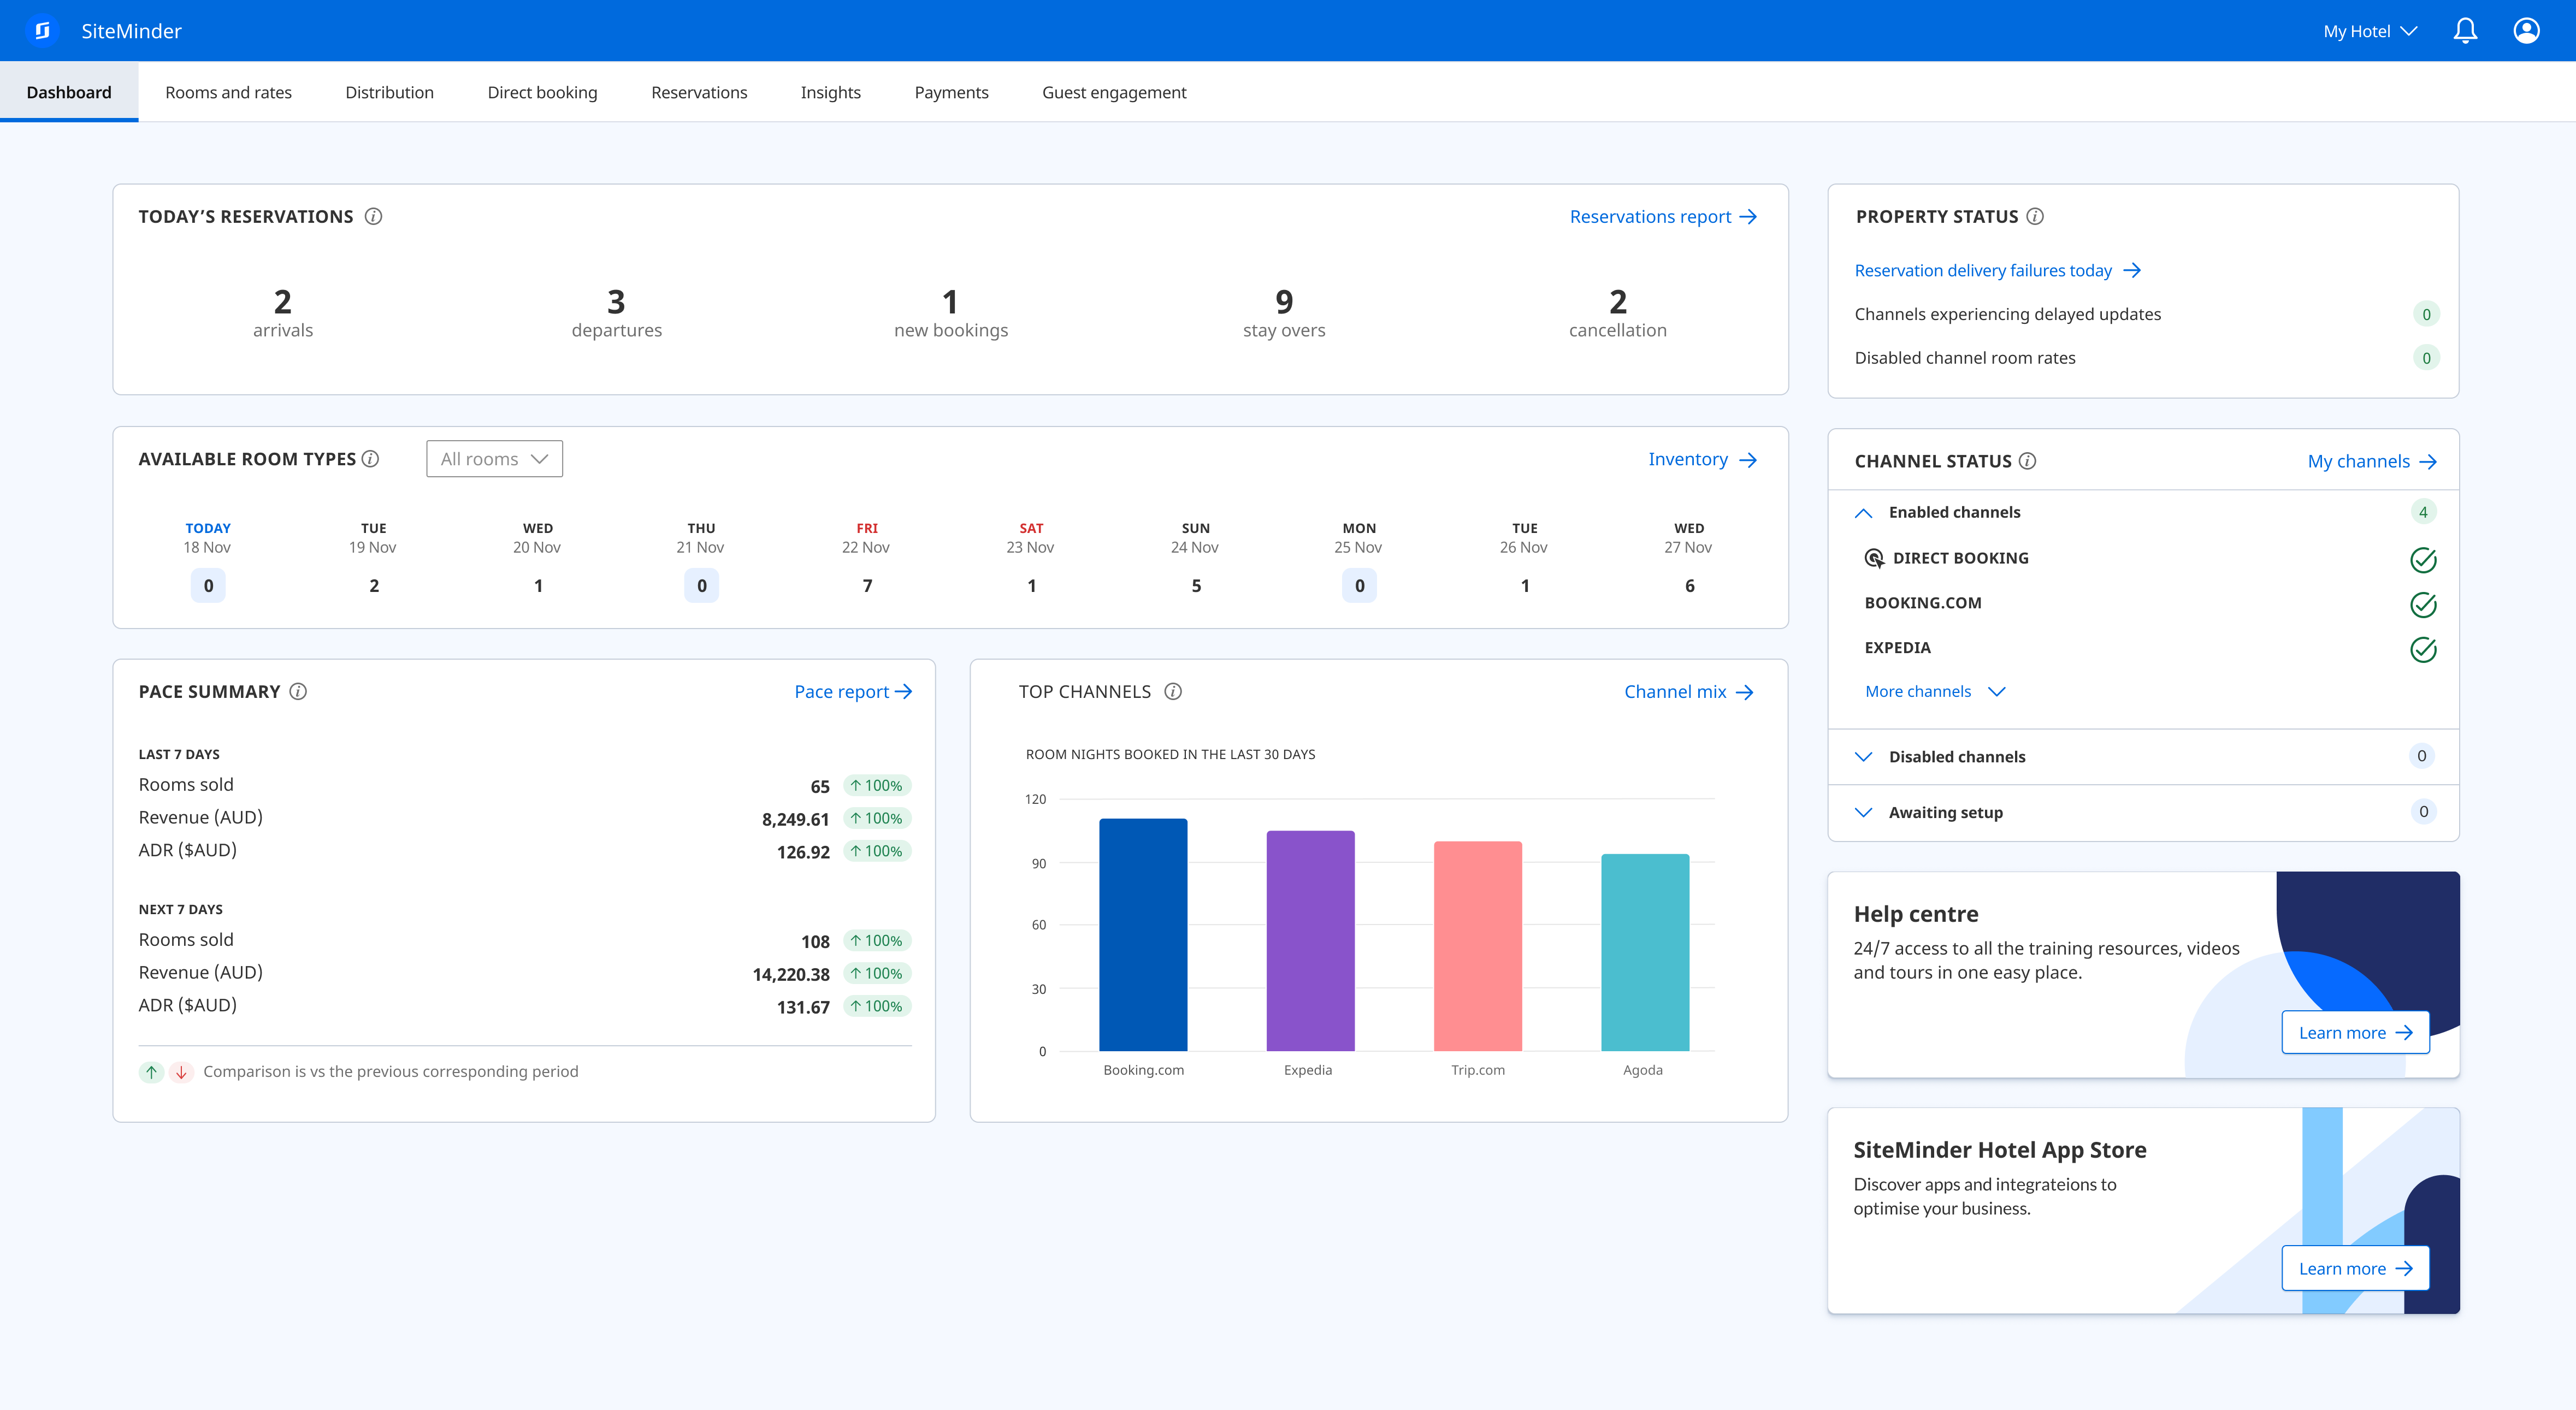Click the SiteMinder logo icon
This screenshot has width=2576, height=1410.
(x=42, y=31)
